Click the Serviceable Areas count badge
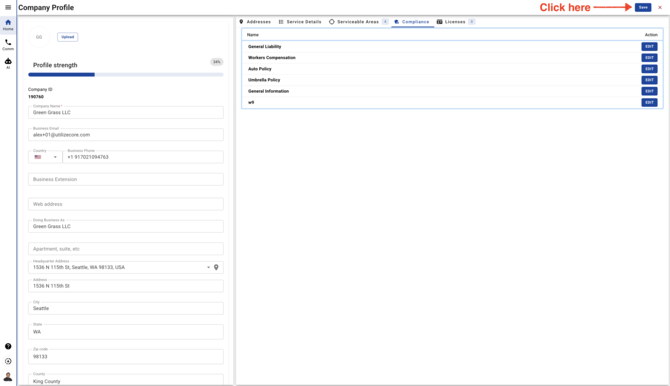 tap(385, 22)
